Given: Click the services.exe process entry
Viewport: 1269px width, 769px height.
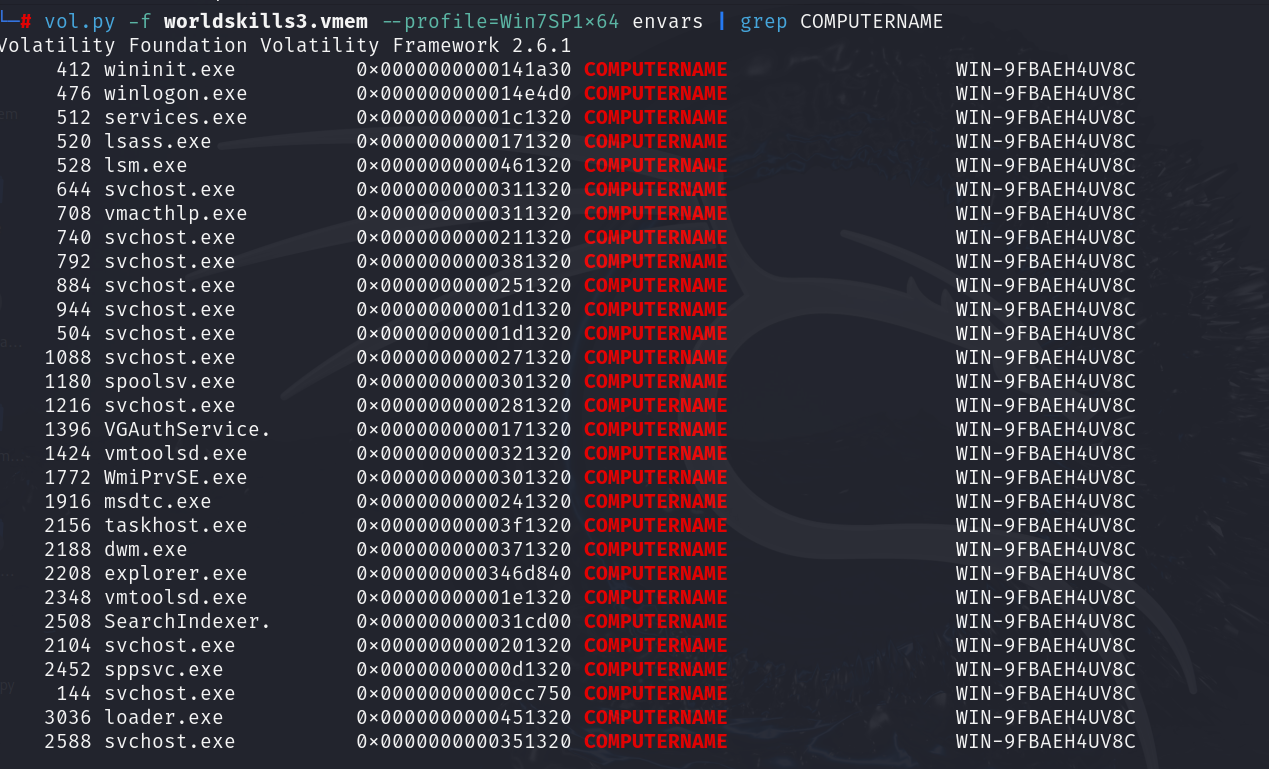Looking at the screenshot, I should point(175,118).
